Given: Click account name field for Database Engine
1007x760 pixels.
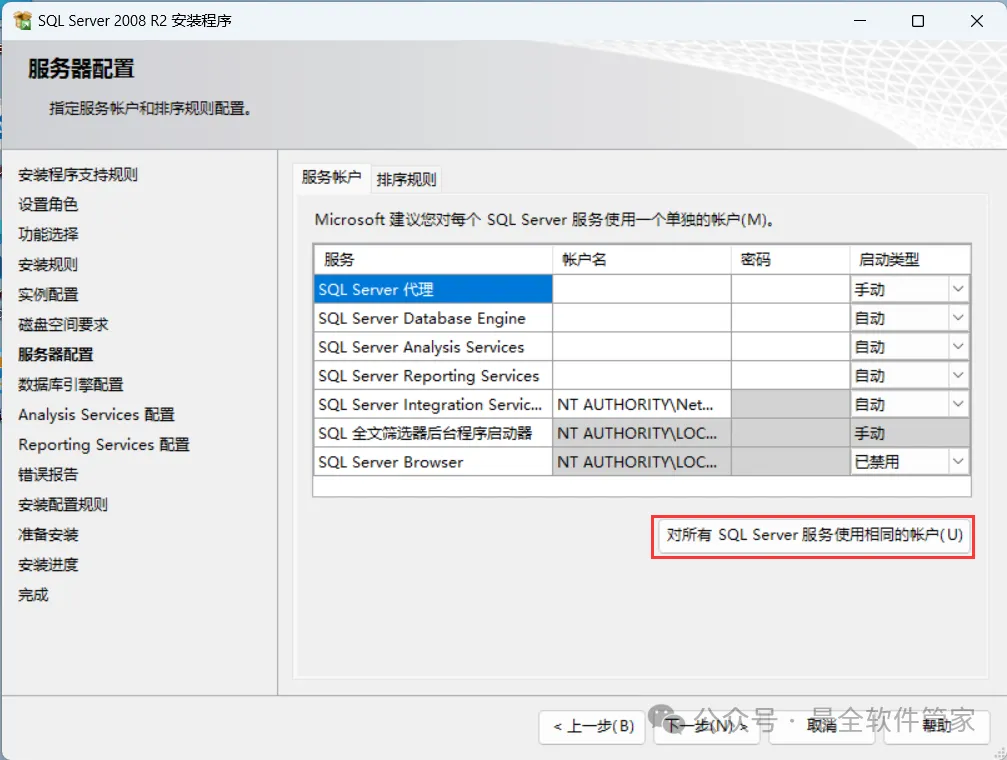Looking at the screenshot, I should point(642,318).
